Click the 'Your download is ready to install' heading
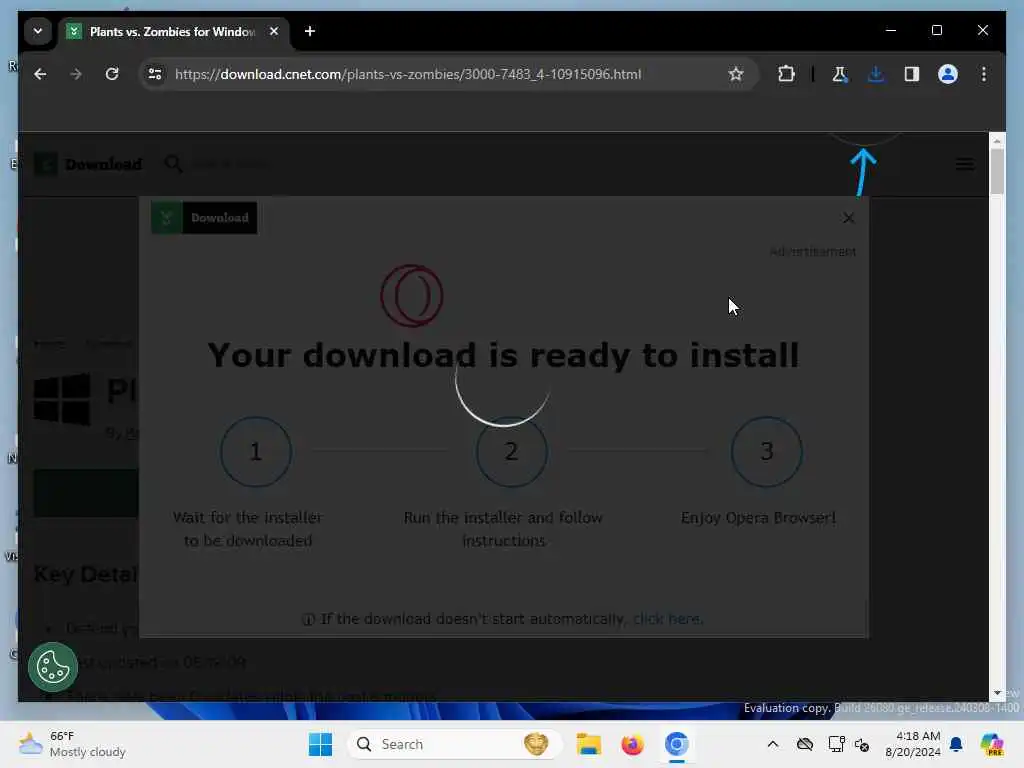Screen dimensions: 1024x768 (x=504, y=355)
